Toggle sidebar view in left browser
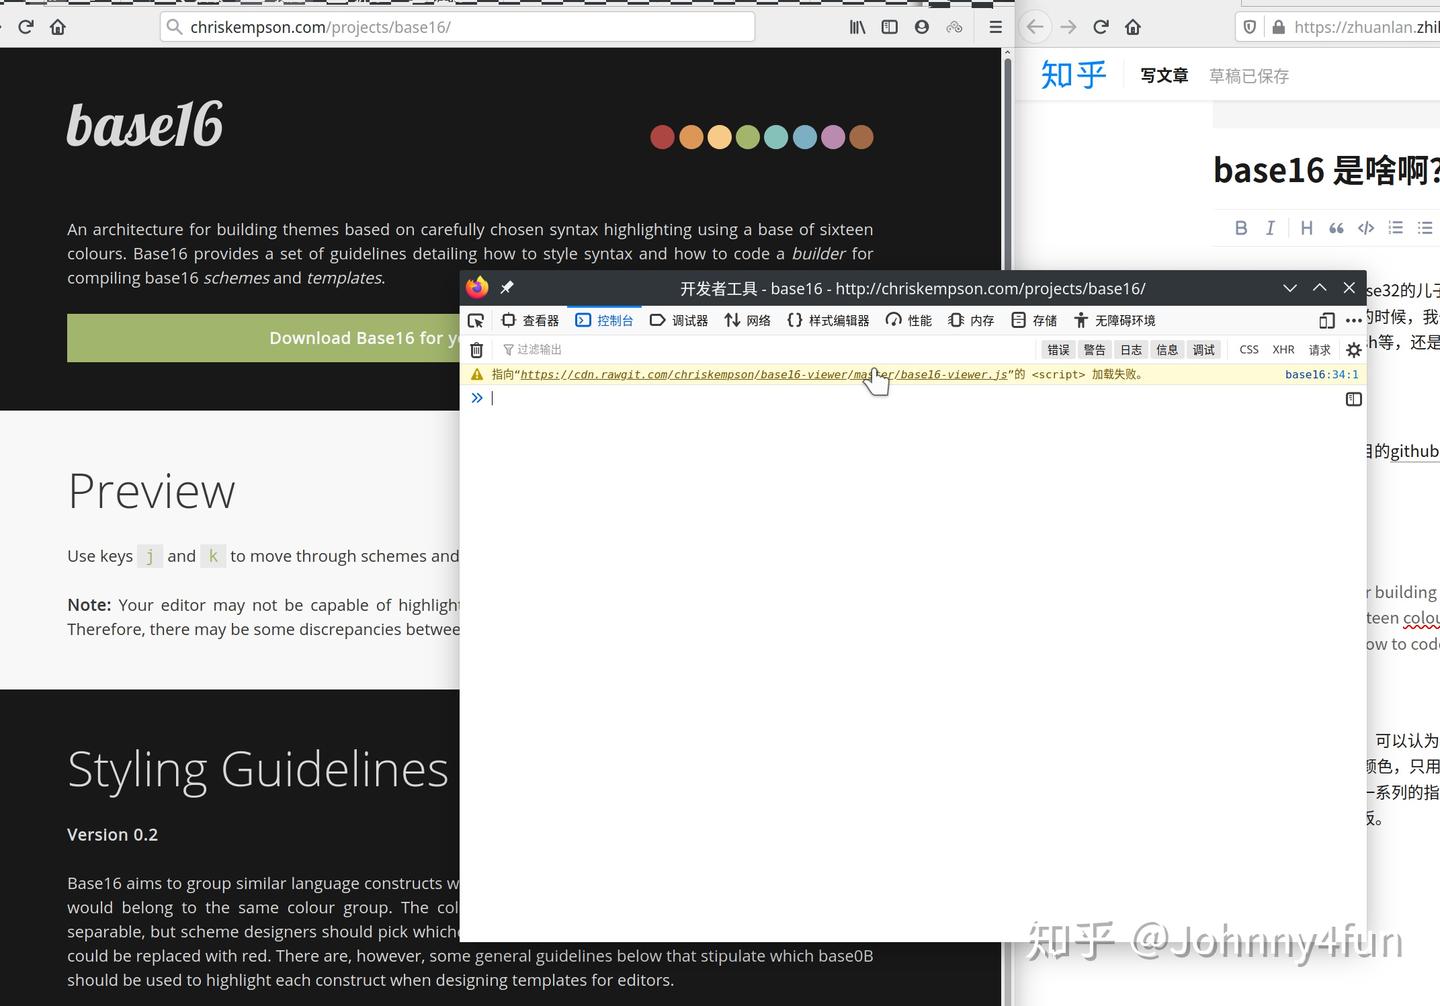 click(889, 27)
